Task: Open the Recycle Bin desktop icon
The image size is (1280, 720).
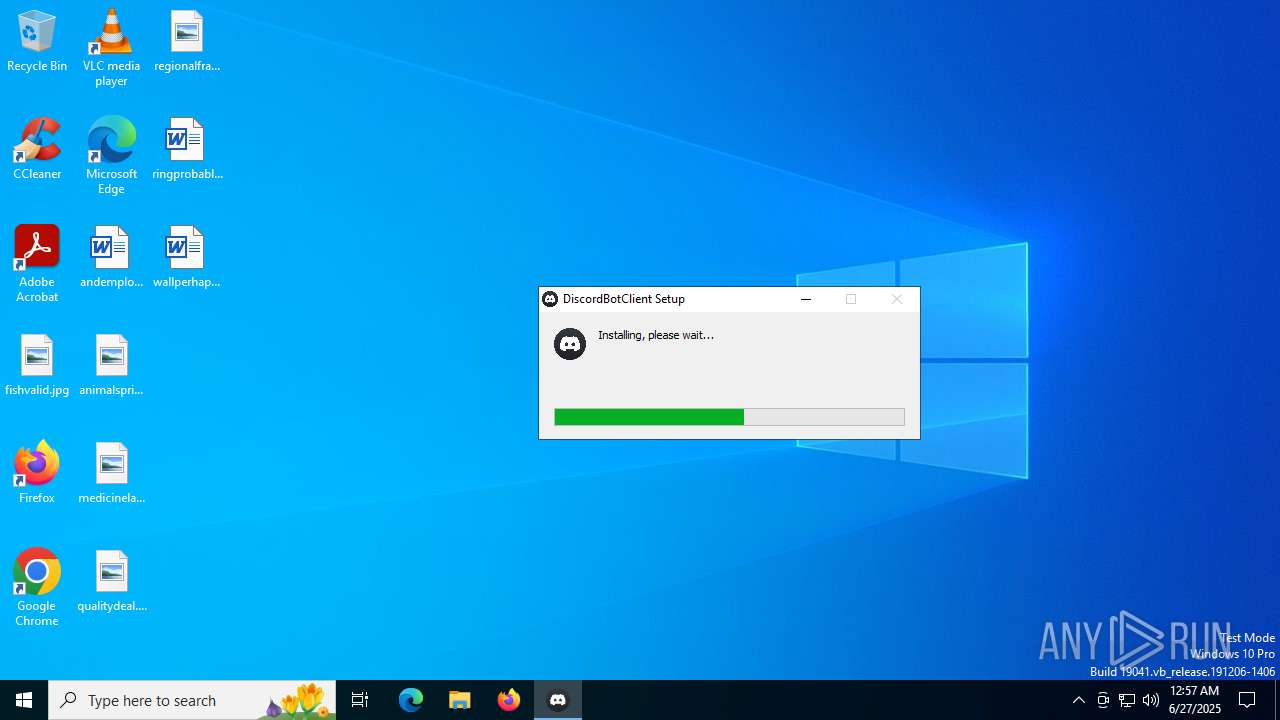Action: (x=37, y=42)
